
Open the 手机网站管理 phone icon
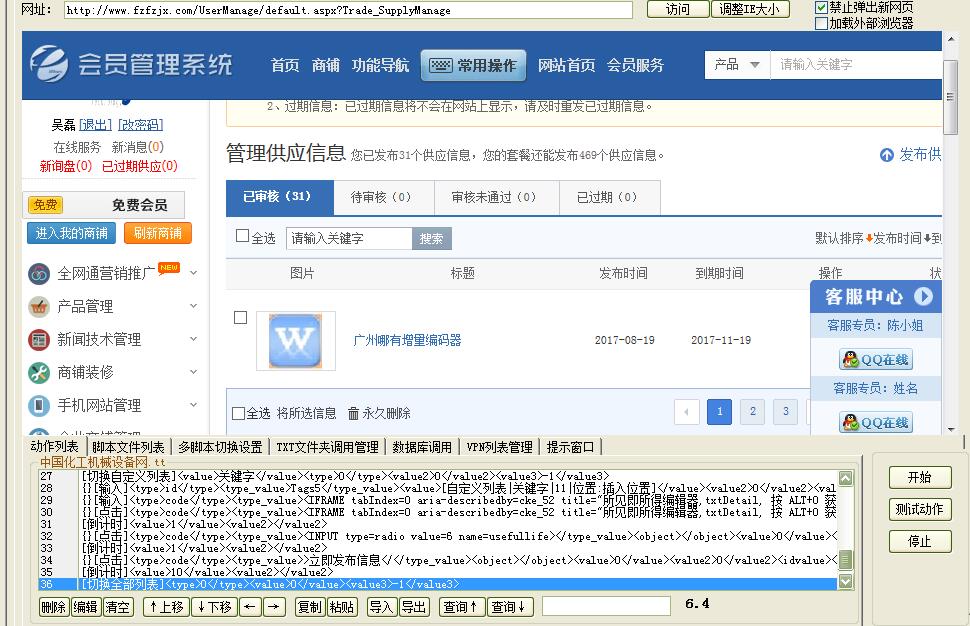39,405
